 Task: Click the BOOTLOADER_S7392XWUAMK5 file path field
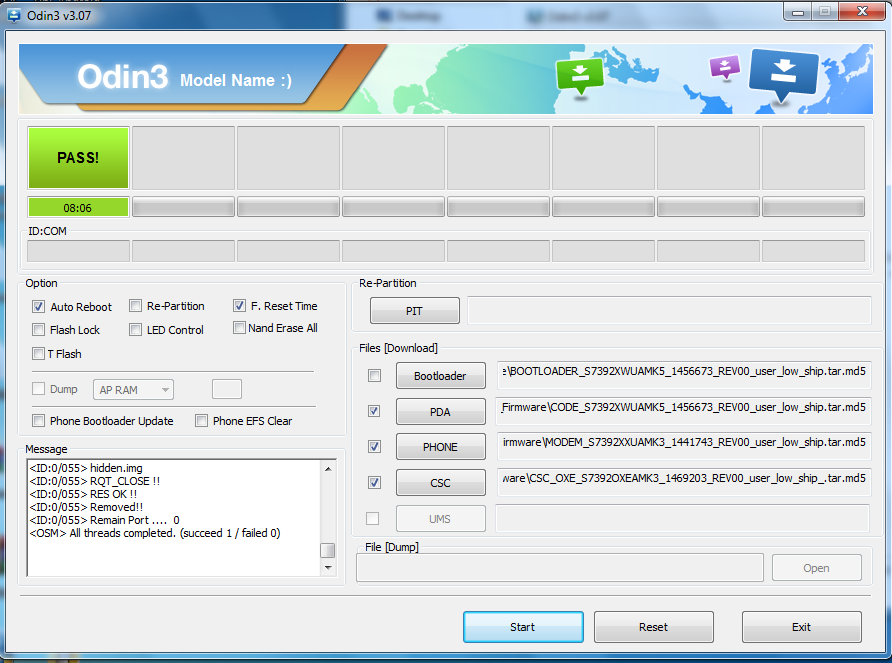[683, 374]
